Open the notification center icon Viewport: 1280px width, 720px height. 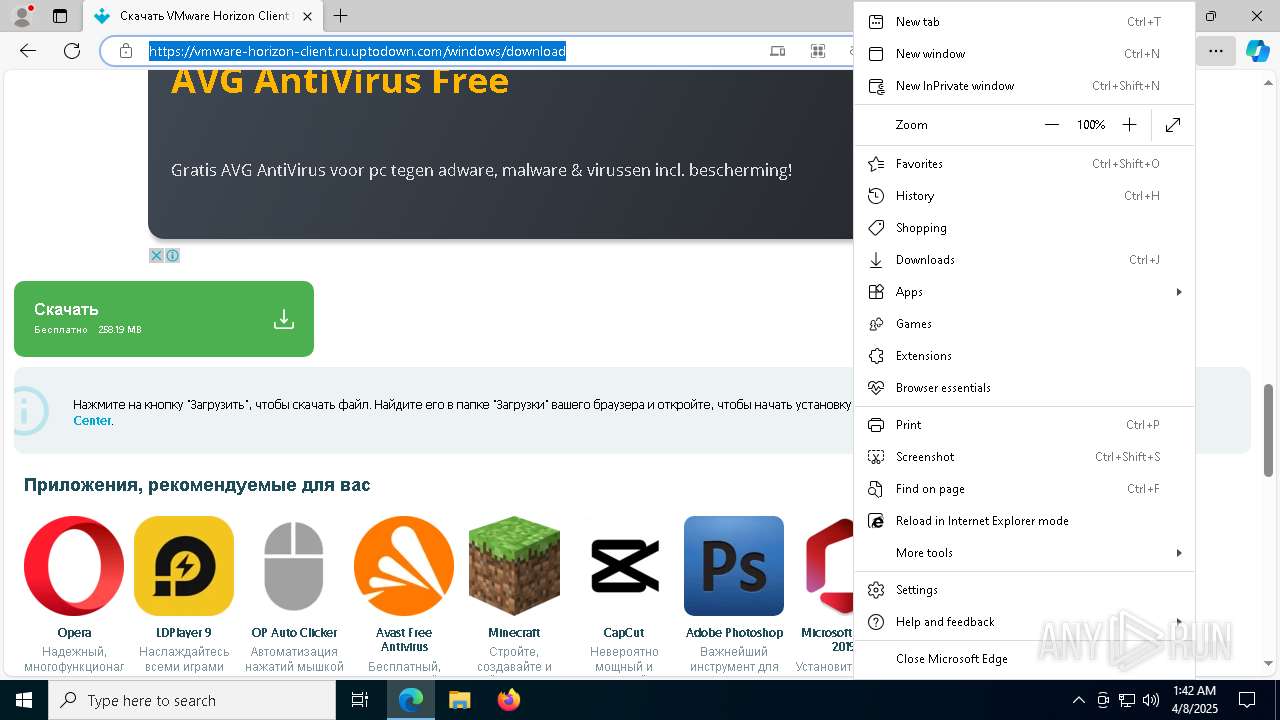click(x=1247, y=700)
